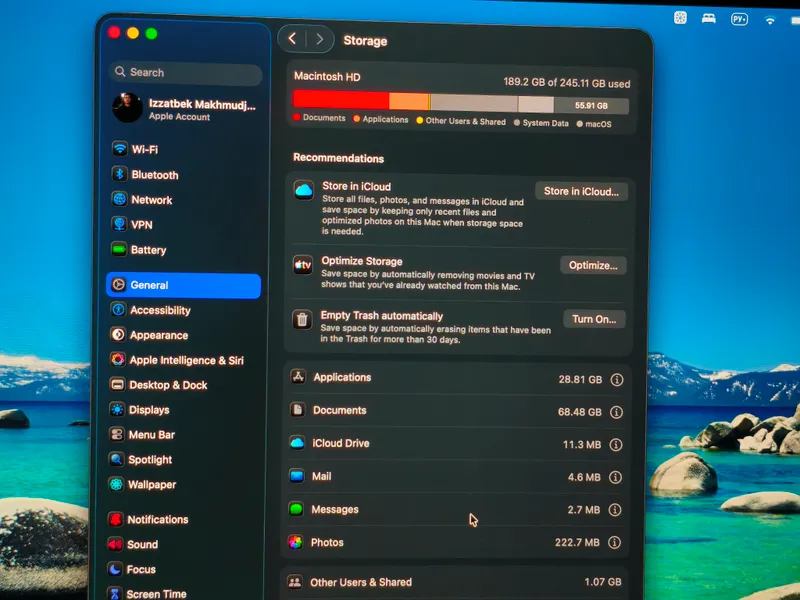The image size is (800, 600).
Task: Open the keyboard input source menu
Action: click(x=739, y=19)
